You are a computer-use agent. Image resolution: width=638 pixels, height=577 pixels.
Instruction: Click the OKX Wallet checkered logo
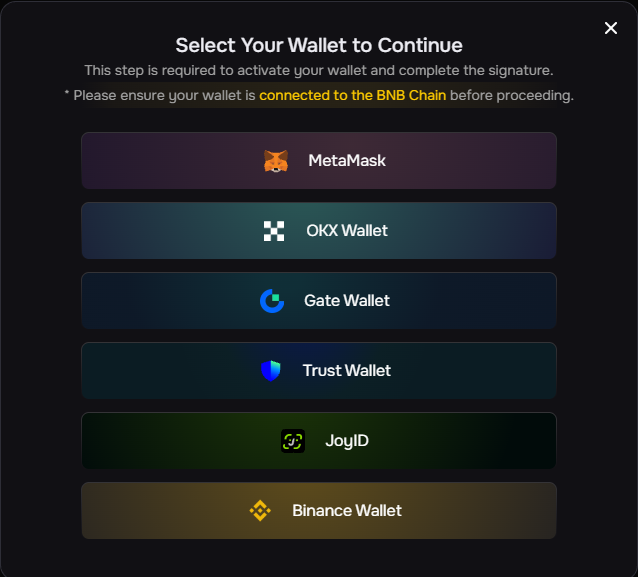(274, 231)
